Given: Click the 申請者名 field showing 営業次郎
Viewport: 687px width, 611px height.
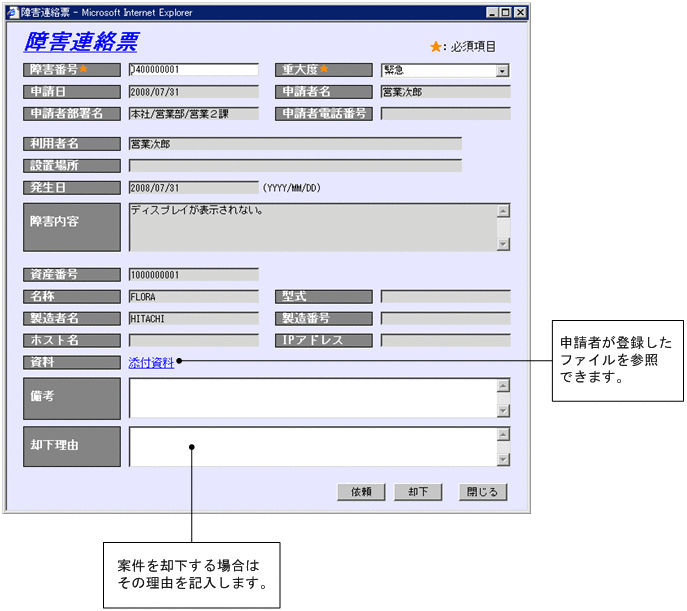Looking at the screenshot, I should click(446, 92).
